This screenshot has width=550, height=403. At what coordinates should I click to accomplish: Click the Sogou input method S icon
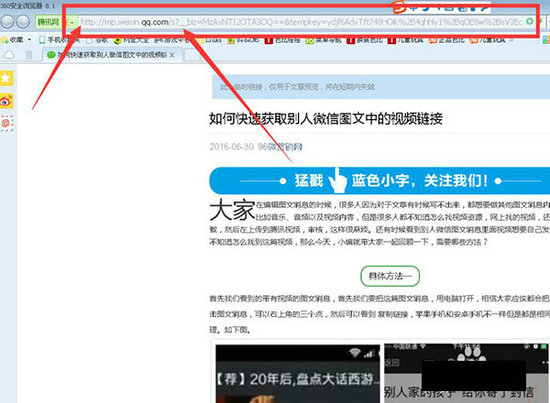[399, 6]
